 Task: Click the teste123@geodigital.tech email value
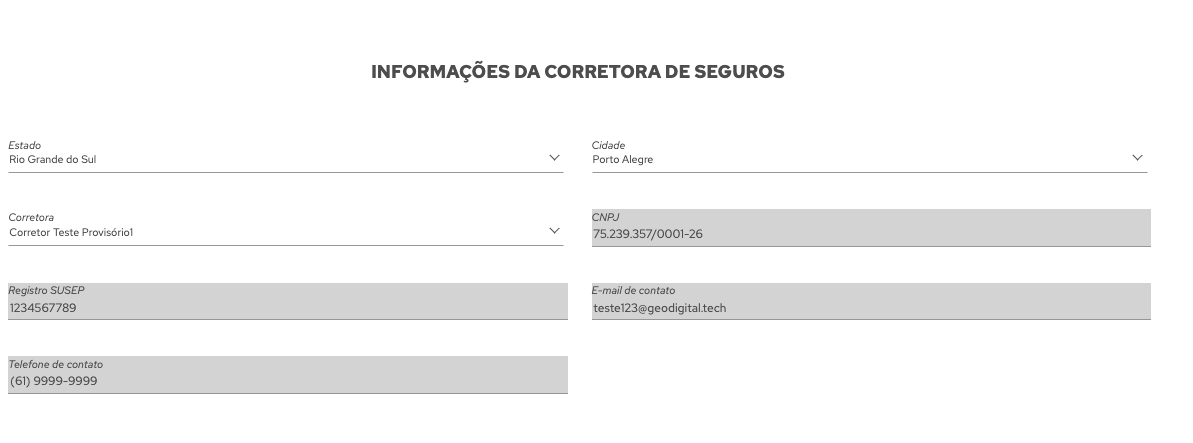pyautogui.click(x=660, y=308)
